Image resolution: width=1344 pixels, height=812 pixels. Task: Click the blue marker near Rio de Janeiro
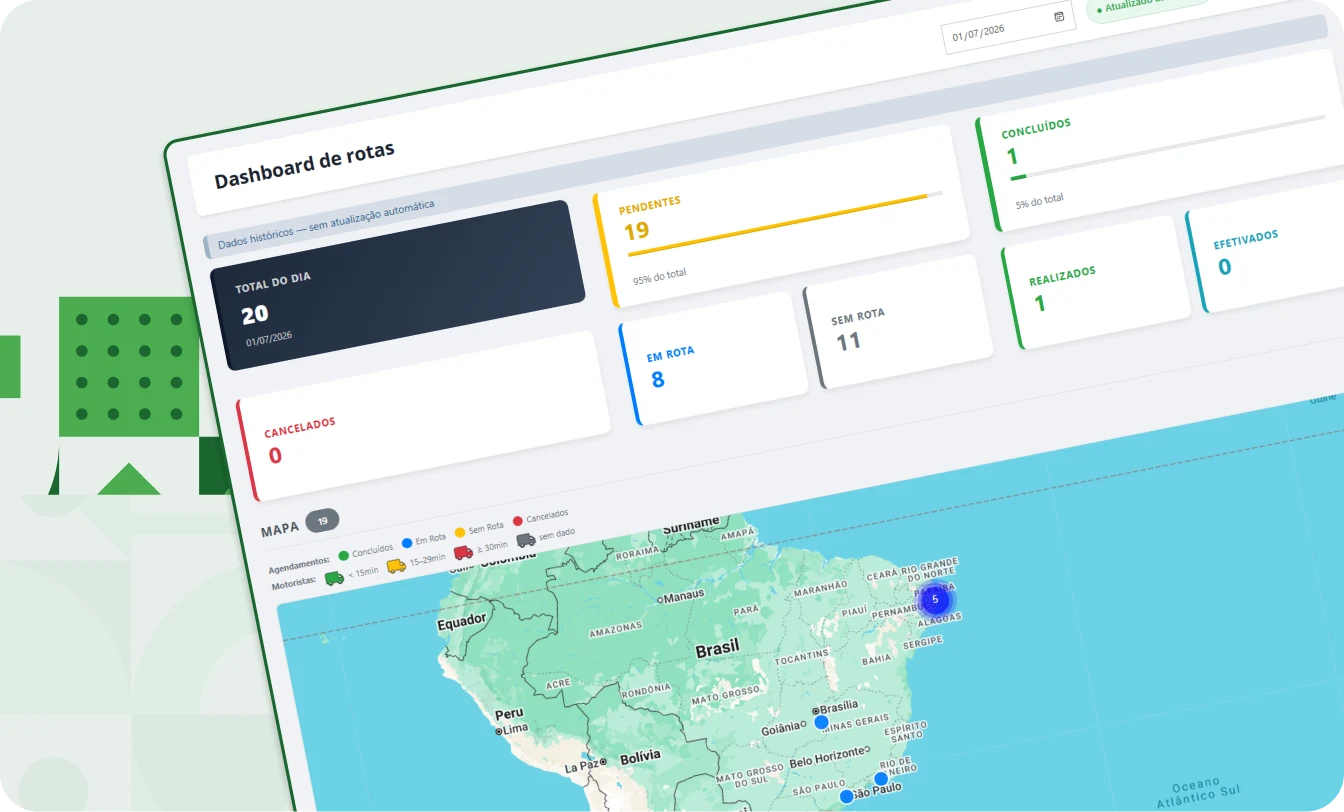(x=881, y=779)
